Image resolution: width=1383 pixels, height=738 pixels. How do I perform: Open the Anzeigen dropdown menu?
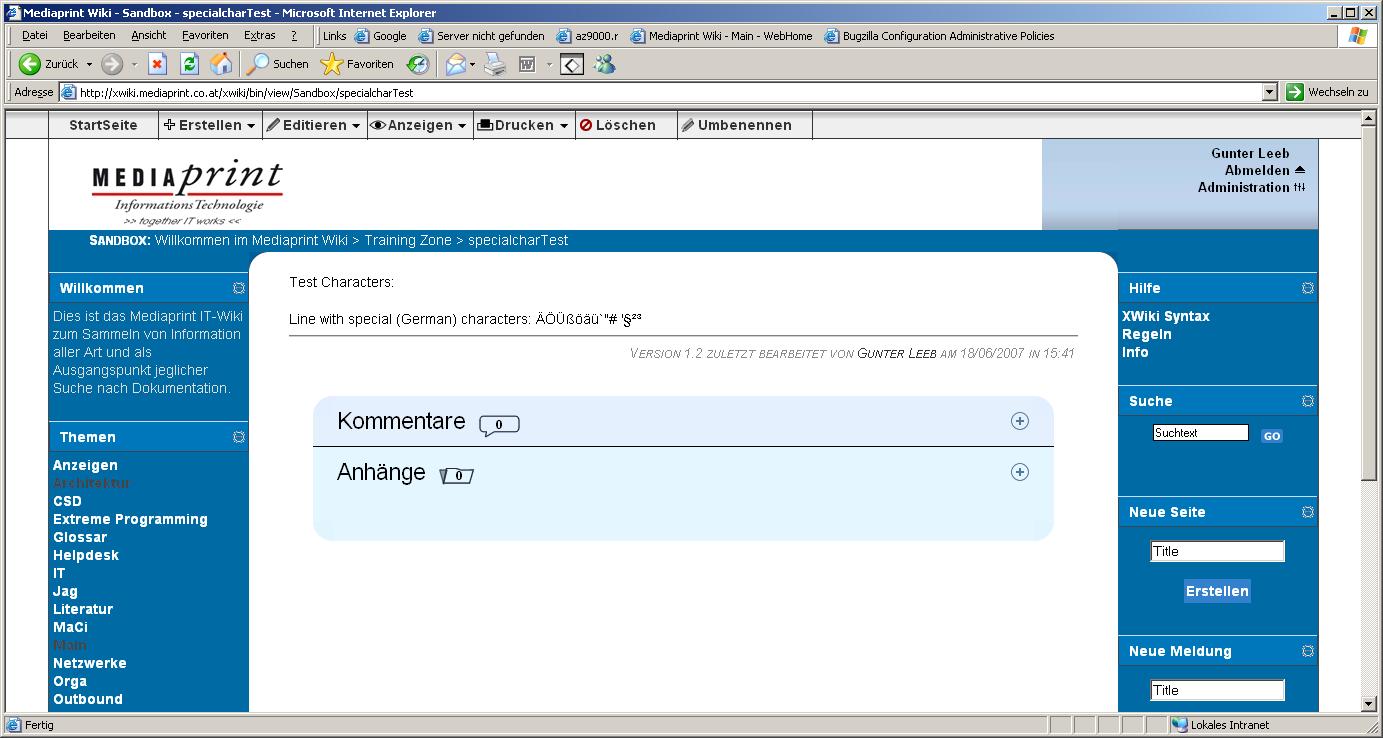click(x=420, y=125)
